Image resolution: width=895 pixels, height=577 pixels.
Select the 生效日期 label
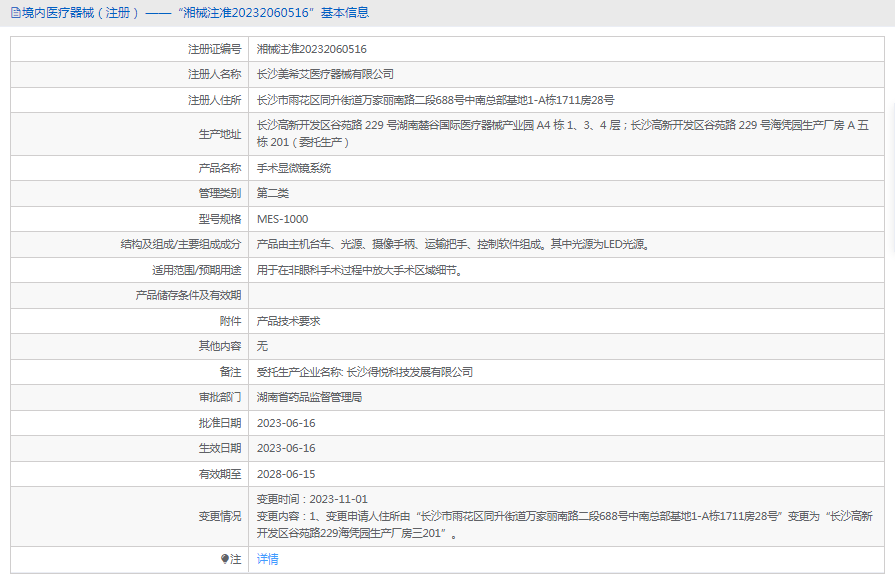coord(220,449)
